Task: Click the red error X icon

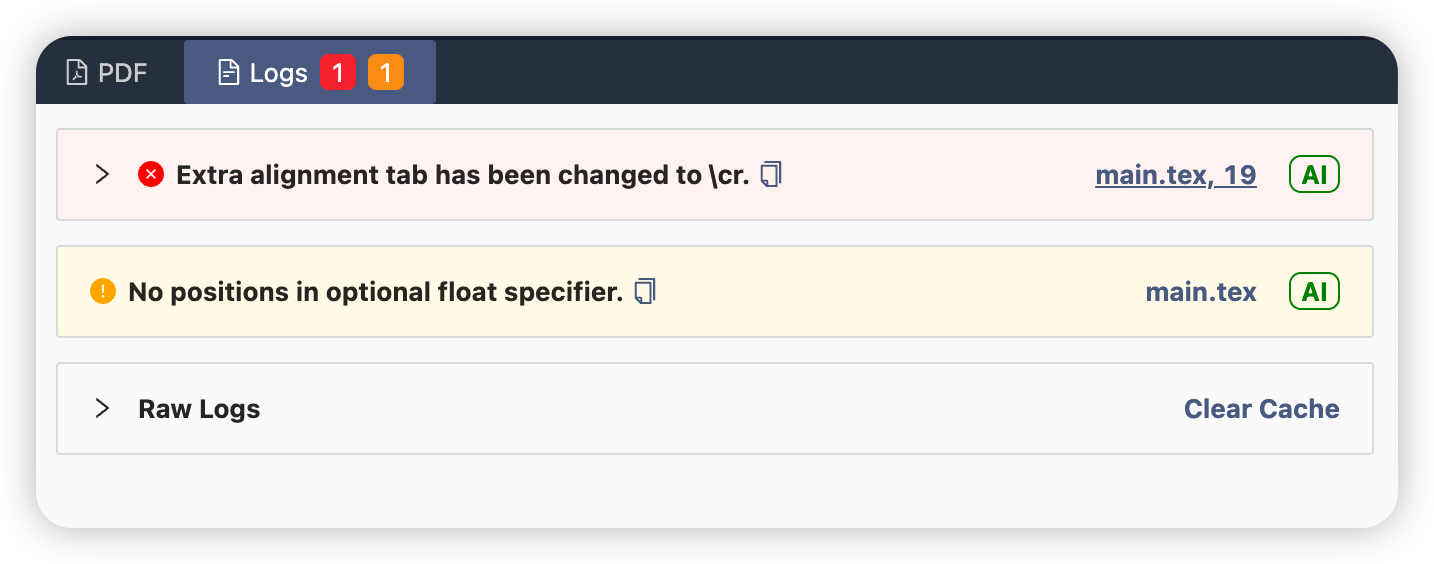Action: pos(151,175)
